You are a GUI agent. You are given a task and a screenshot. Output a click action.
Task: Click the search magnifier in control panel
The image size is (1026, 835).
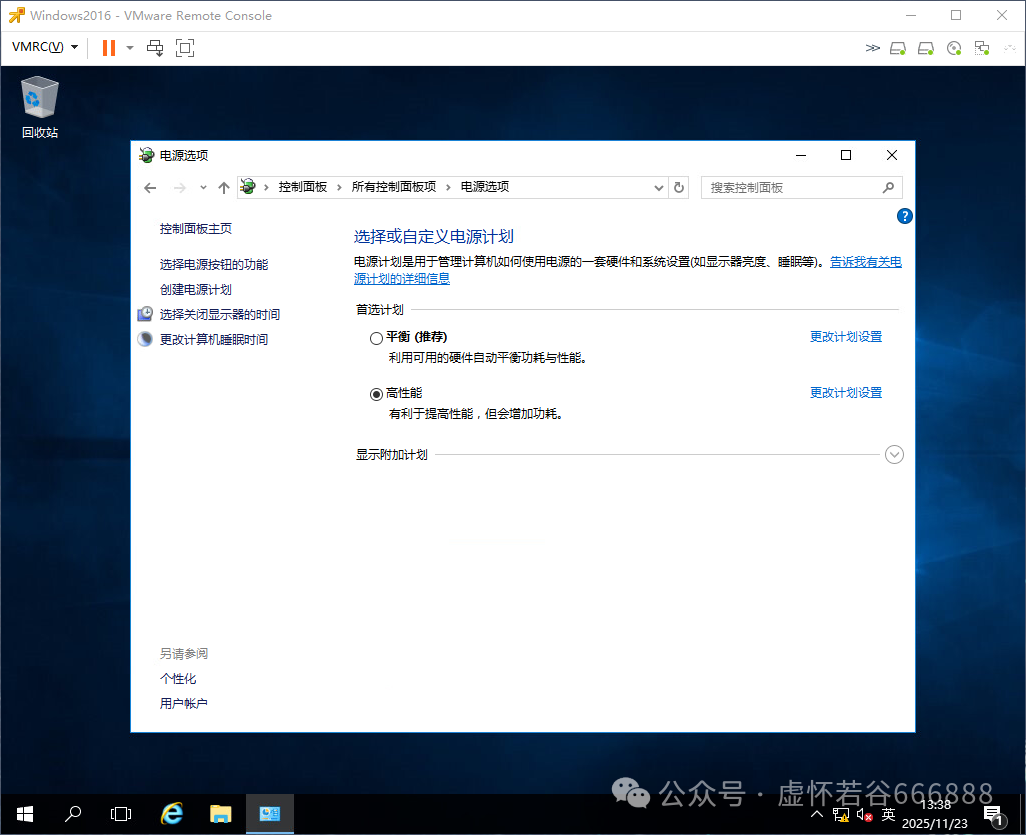[x=888, y=188]
